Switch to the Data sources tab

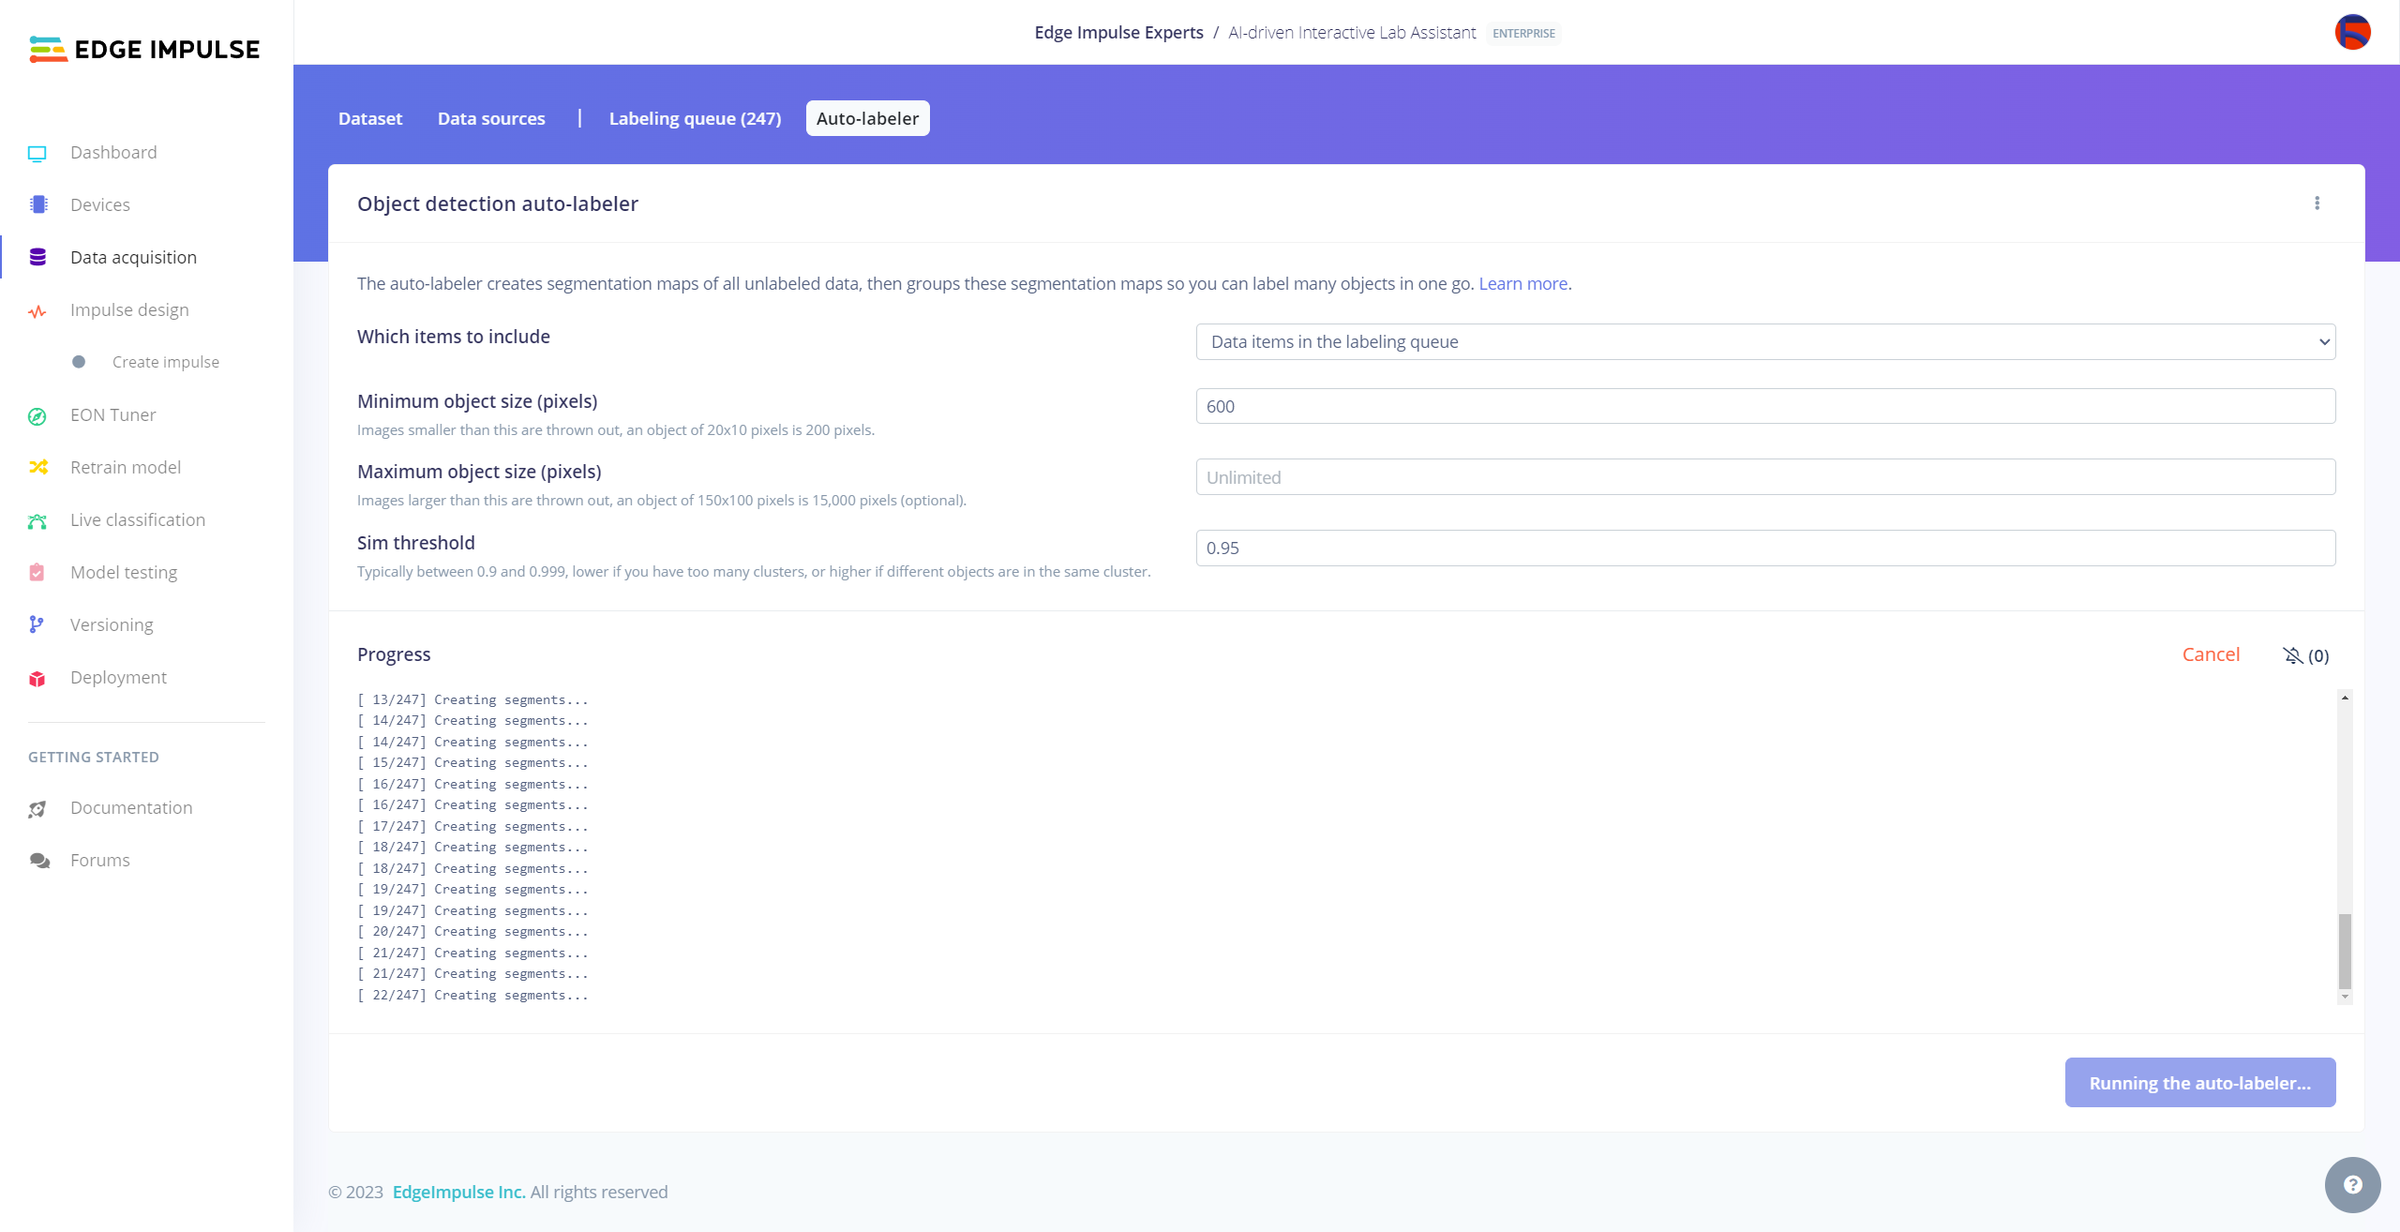tap(491, 118)
